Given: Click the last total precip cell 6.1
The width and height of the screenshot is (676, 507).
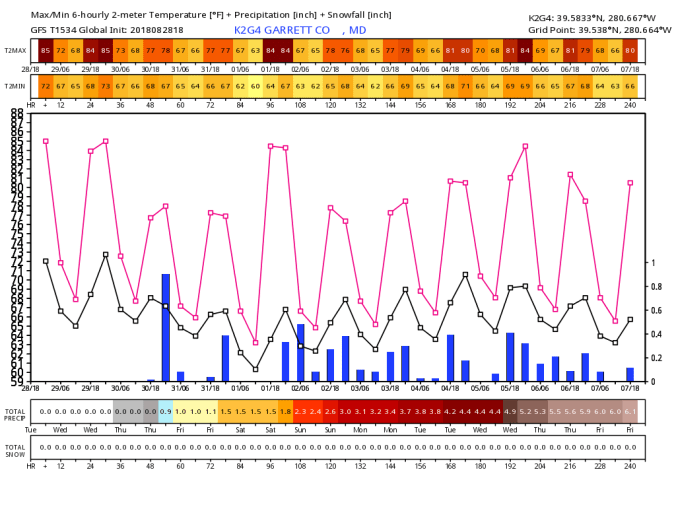Looking at the screenshot, I should coord(630,411).
